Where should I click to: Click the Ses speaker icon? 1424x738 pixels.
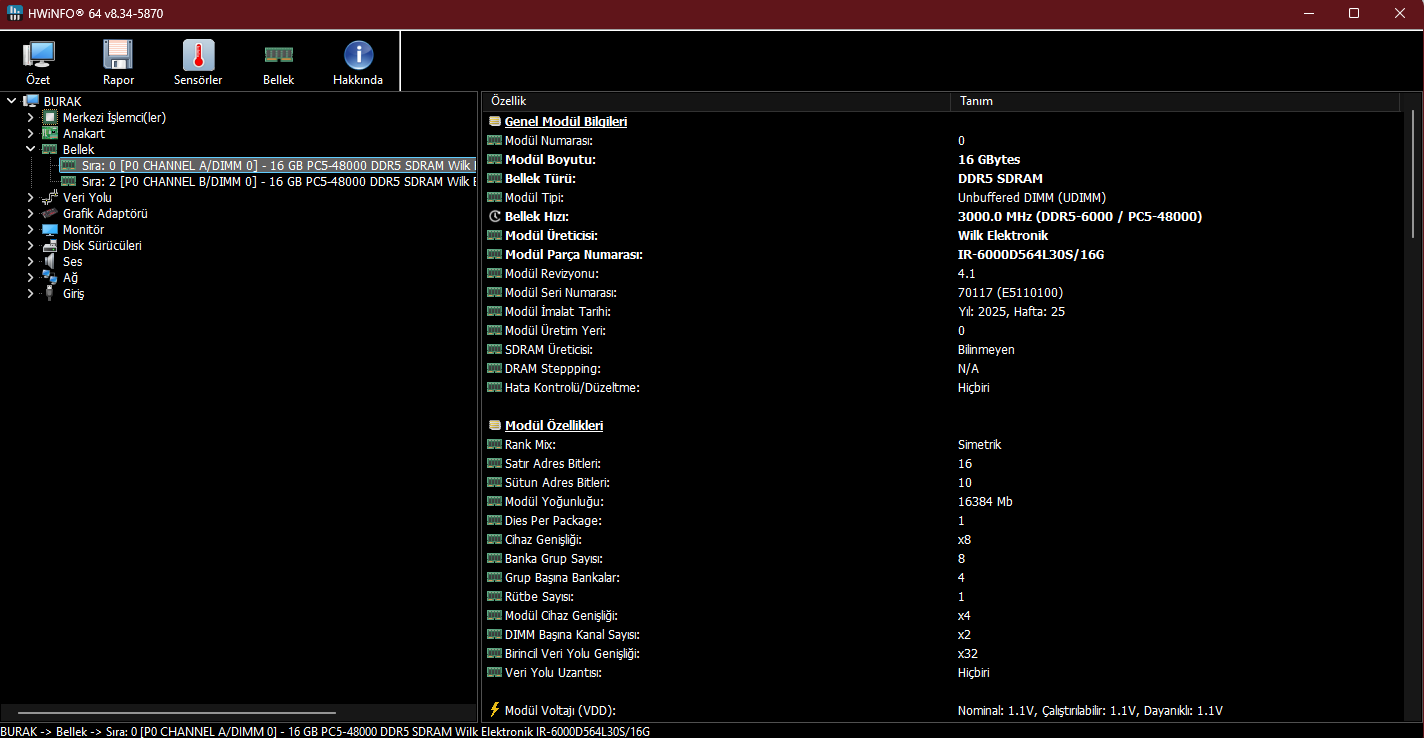tap(50, 261)
